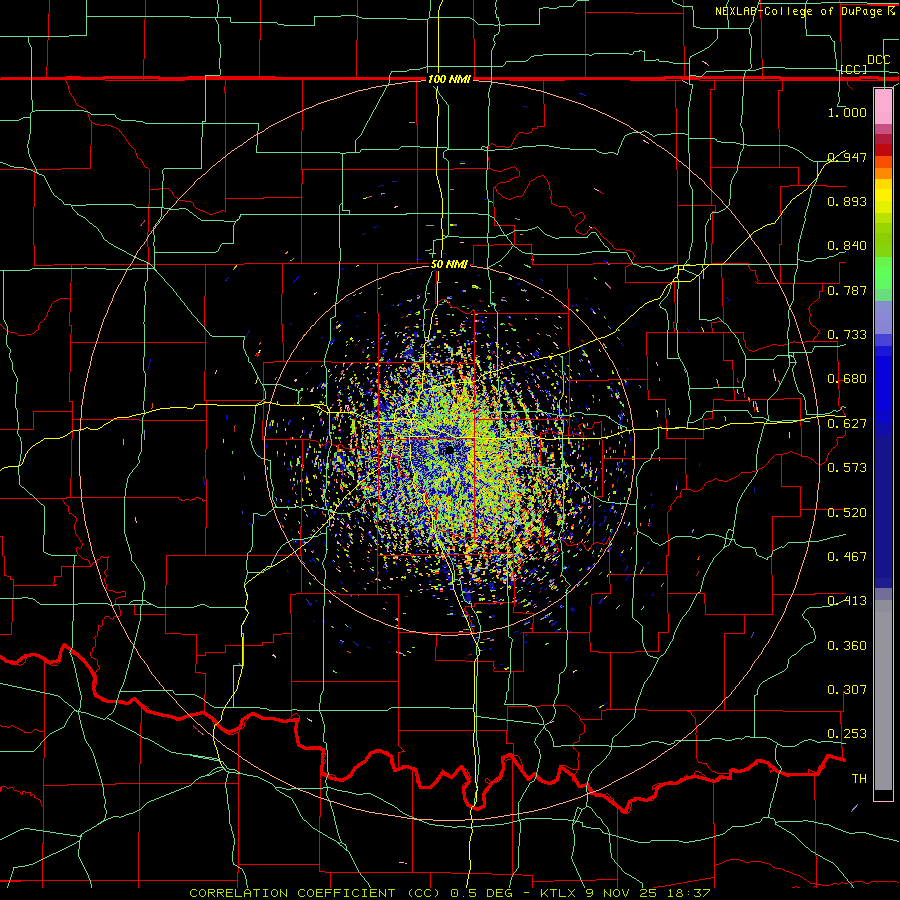Click the 0.520 scale value
Viewport: 900px width, 900px height.
tap(847, 513)
